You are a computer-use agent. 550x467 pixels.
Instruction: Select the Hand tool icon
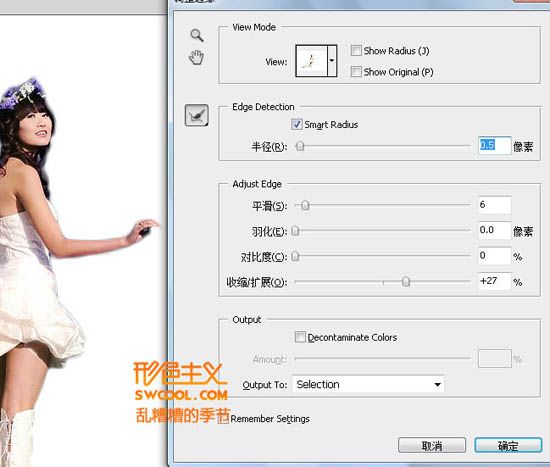196,57
